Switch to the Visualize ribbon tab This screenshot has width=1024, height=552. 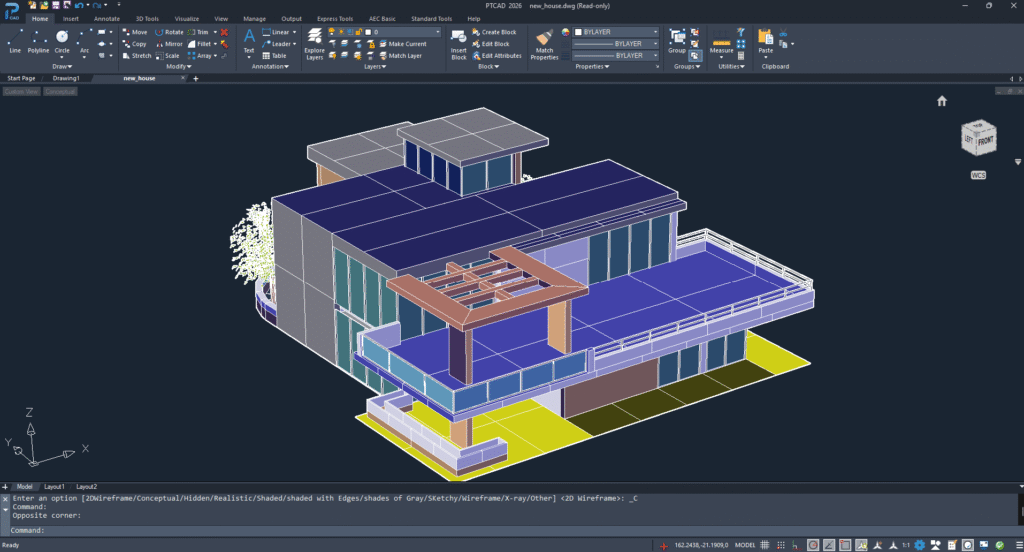click(186, 18)
